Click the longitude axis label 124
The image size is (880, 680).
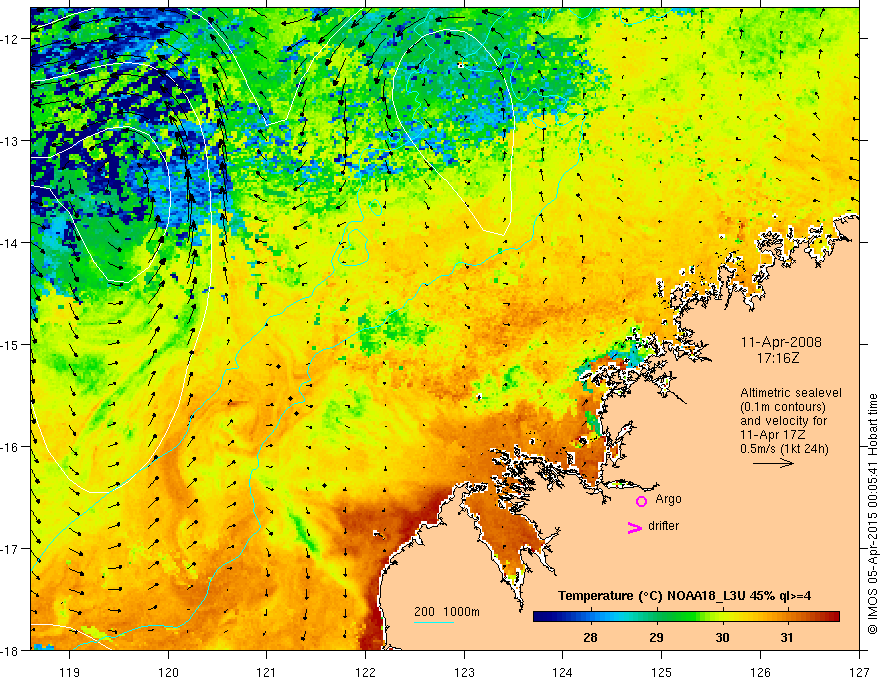pyautogui.click(x=563, y=672)
